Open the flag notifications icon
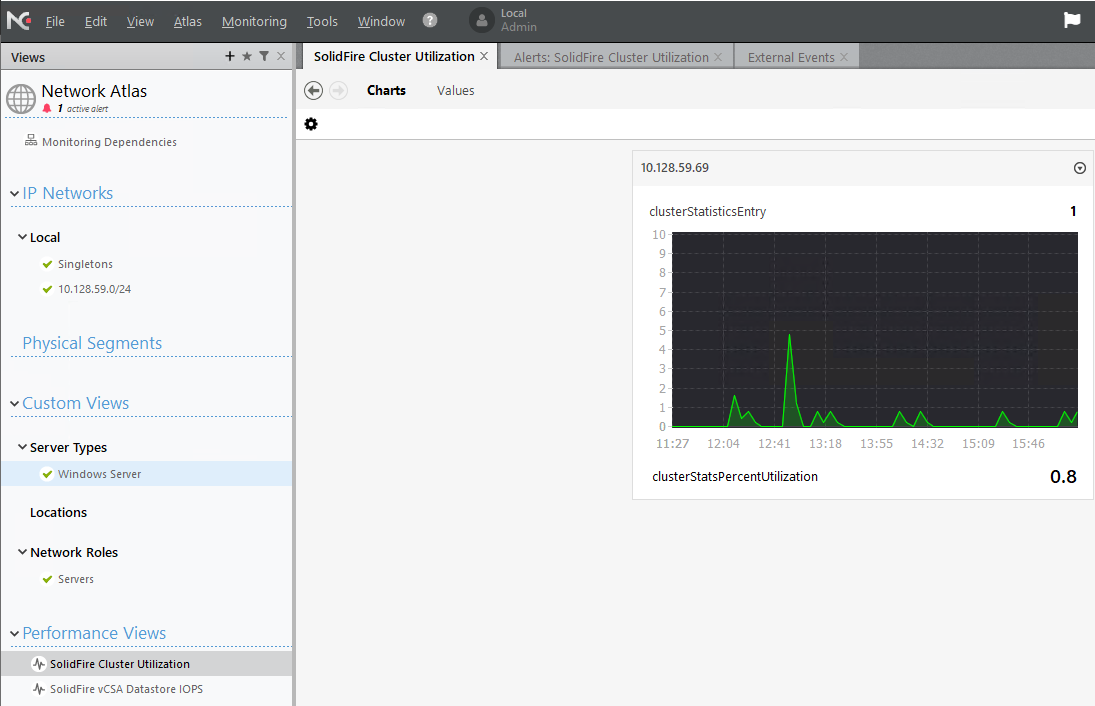Image resolution: width=1095 pixels, height=706 pixels. (x=1072, y=20)
